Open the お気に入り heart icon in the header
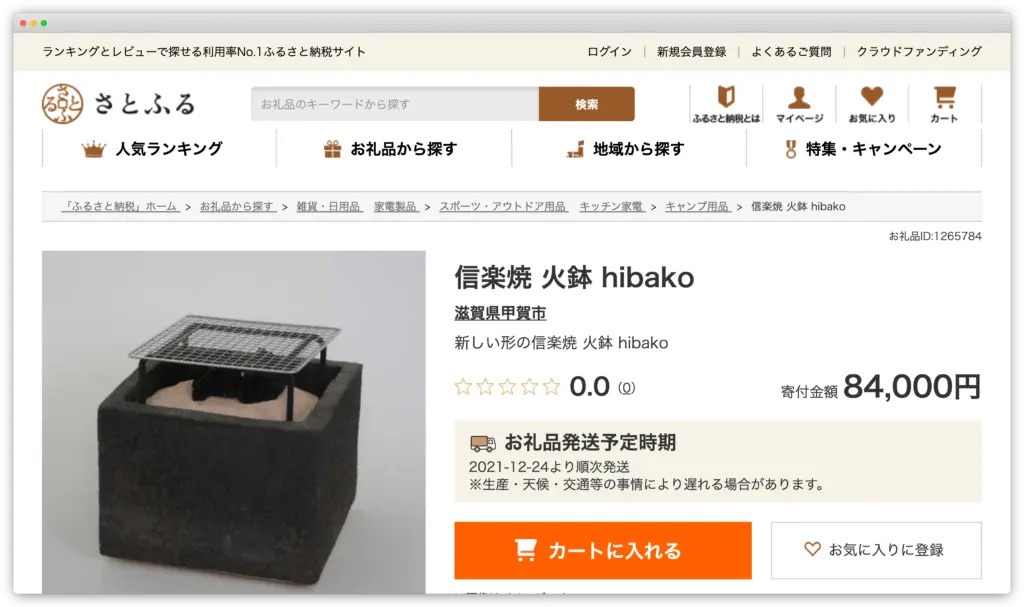Screen dimensions: 1024x607 (872, 96)
